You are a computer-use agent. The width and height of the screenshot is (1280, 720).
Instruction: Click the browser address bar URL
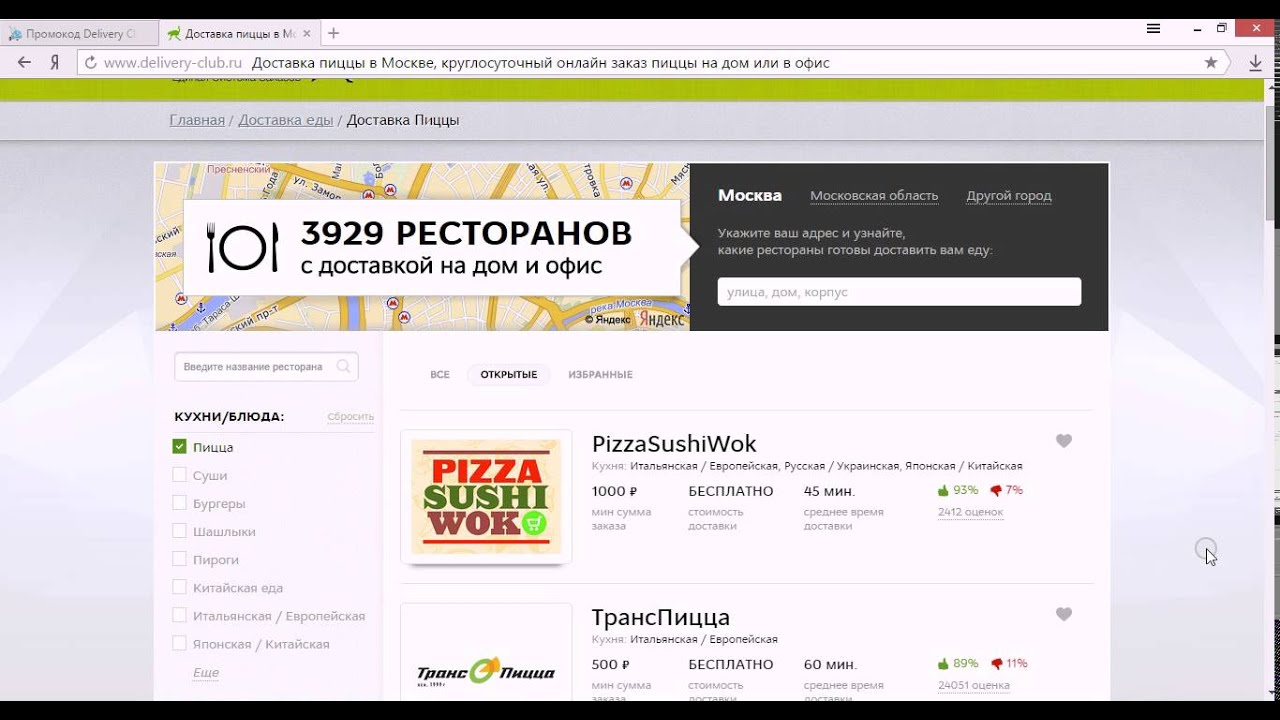coord(173,63)
